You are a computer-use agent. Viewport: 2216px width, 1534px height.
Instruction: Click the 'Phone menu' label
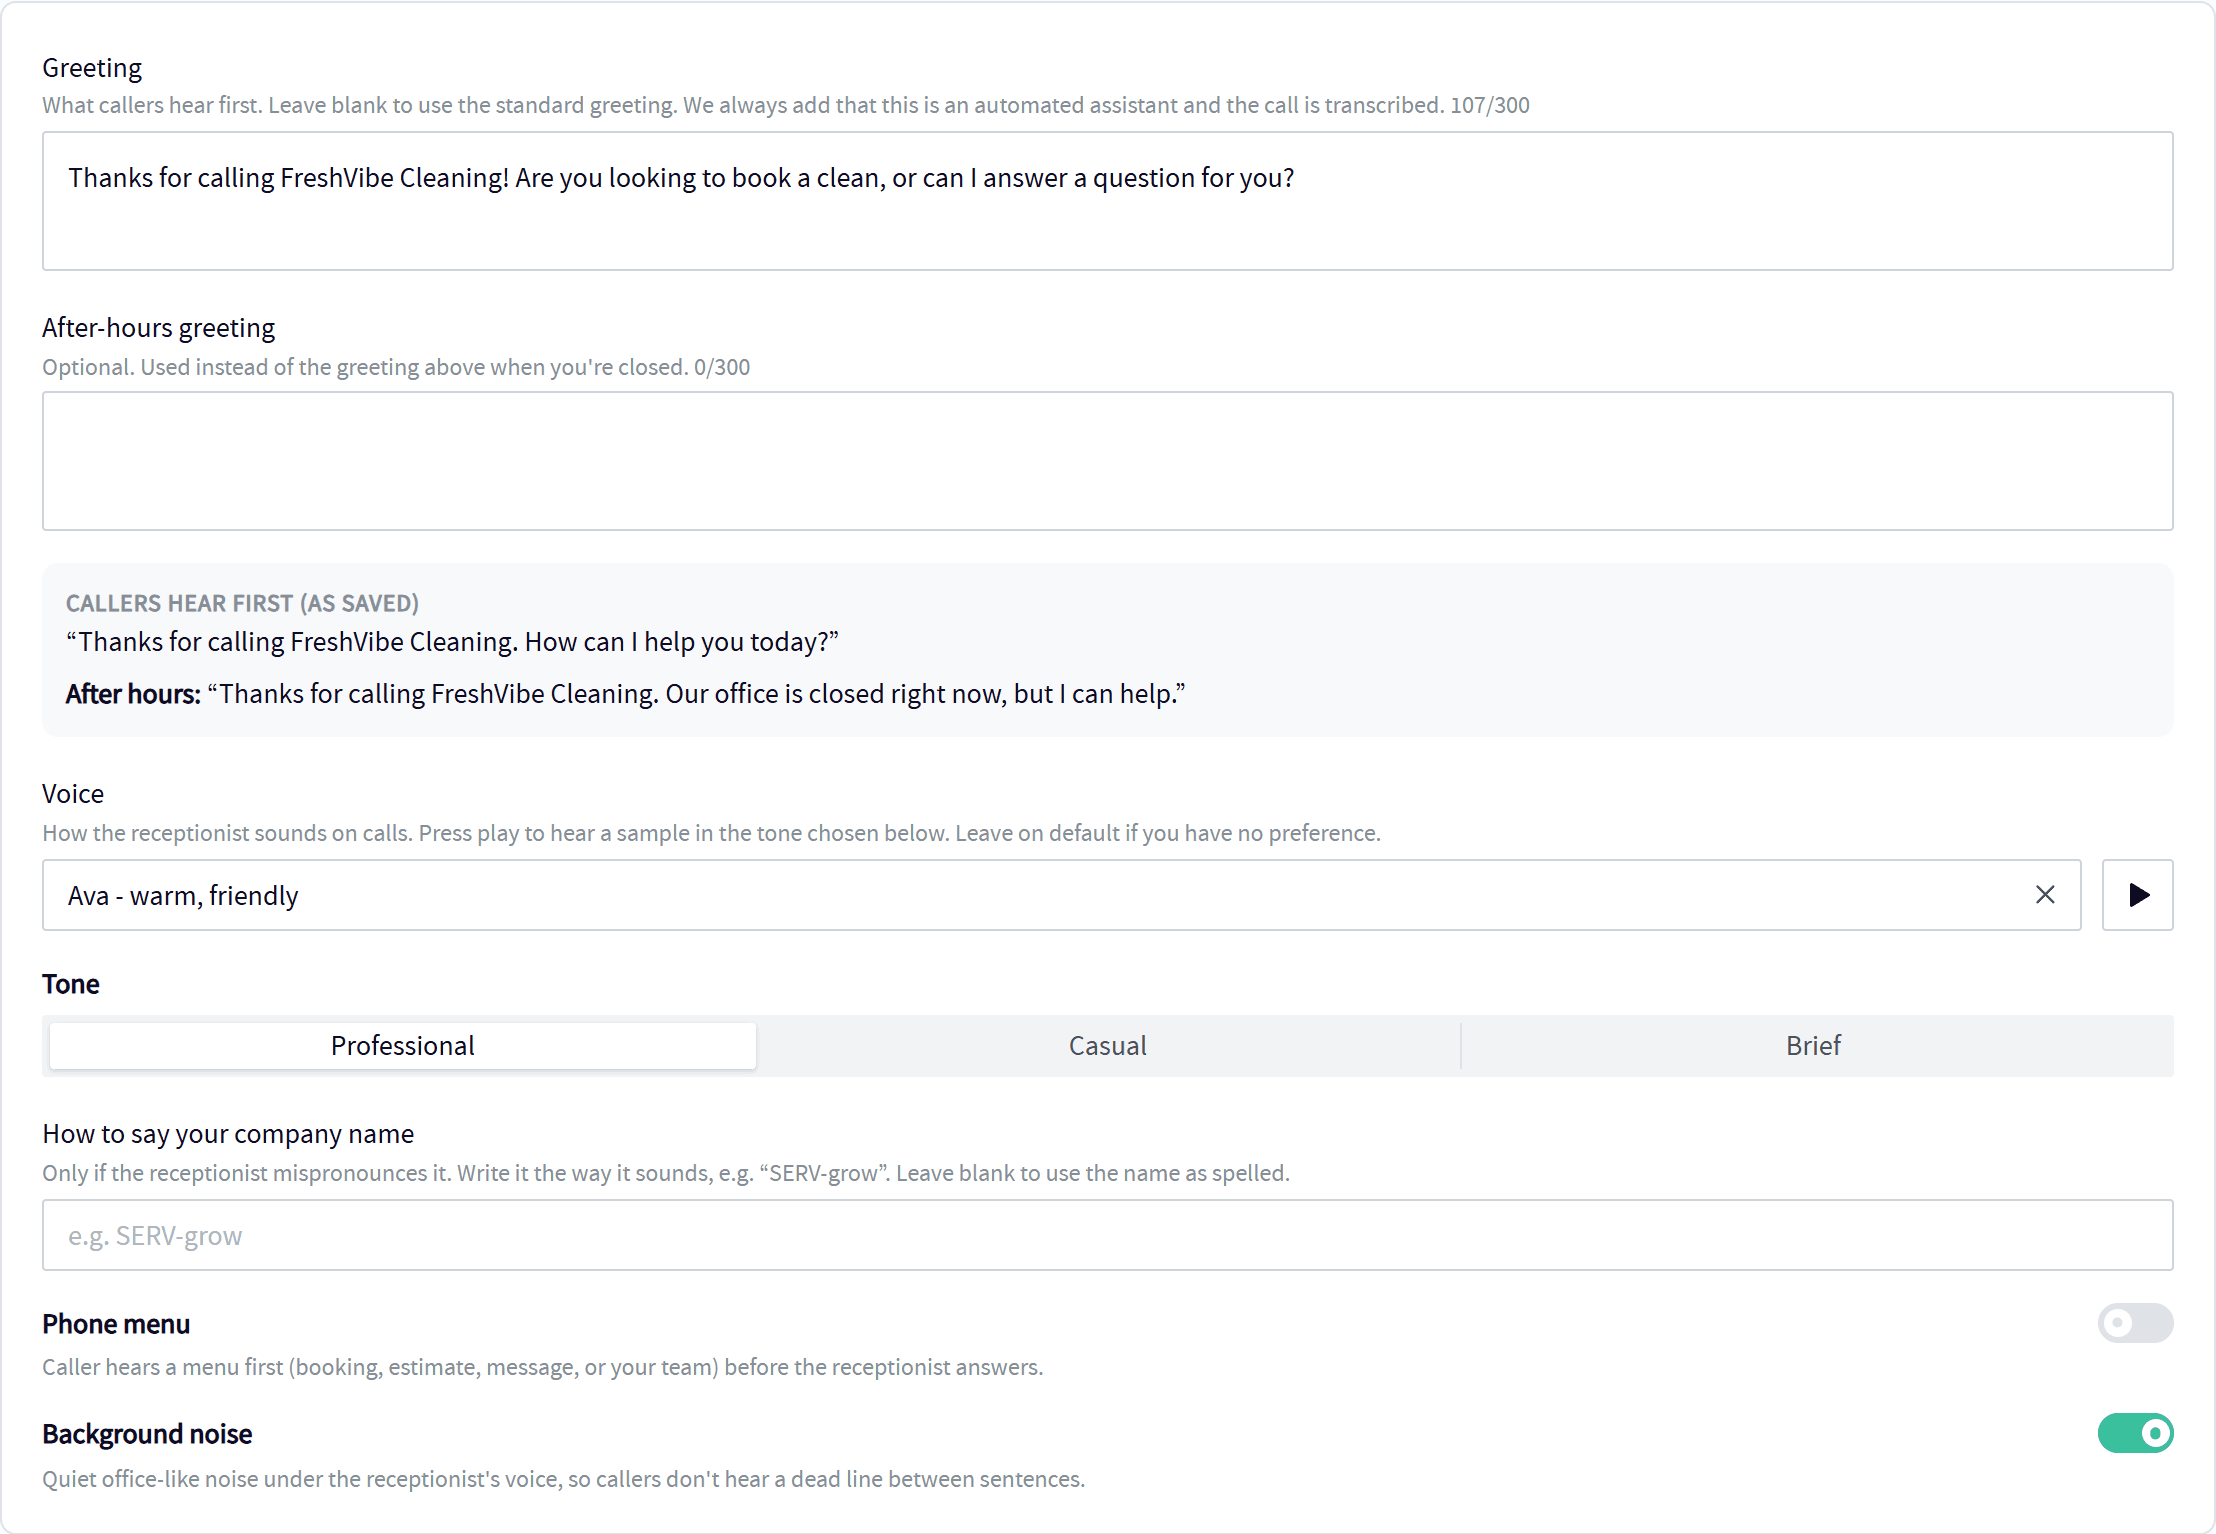pyautogui.click(x=116, y=1324)
